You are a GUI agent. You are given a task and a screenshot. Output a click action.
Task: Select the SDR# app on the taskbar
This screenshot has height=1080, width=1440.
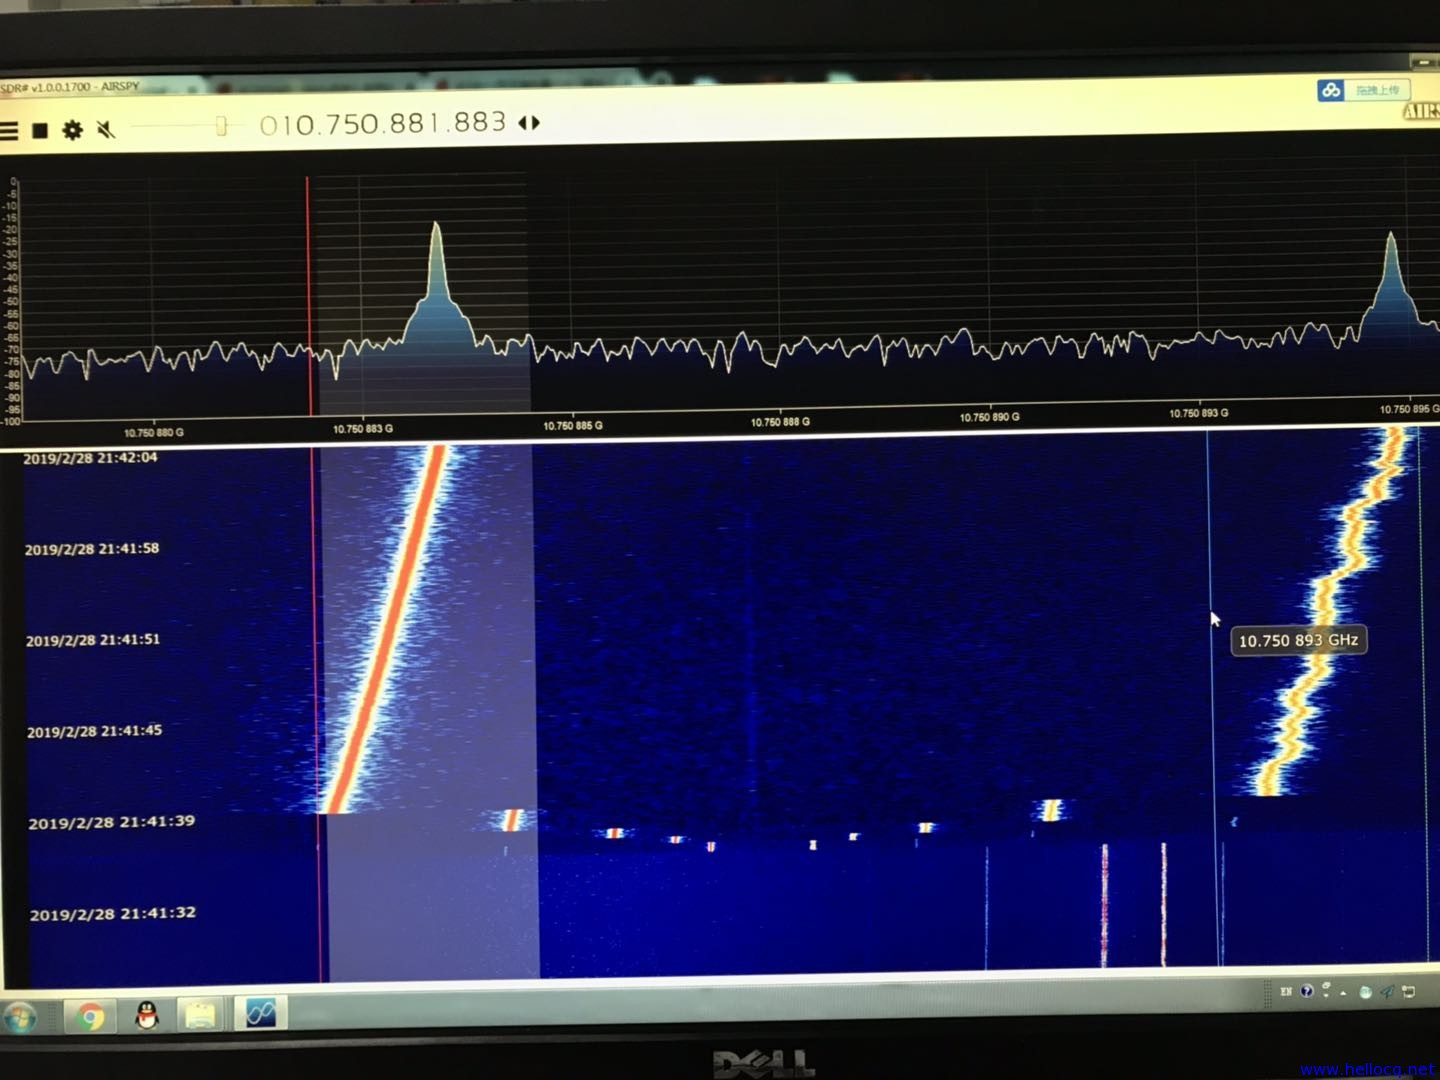coord(260,1013)
